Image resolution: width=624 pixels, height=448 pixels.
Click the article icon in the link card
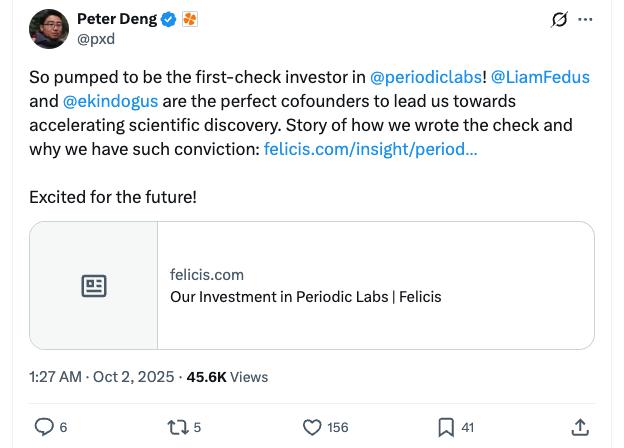click(x=94, y=286)
